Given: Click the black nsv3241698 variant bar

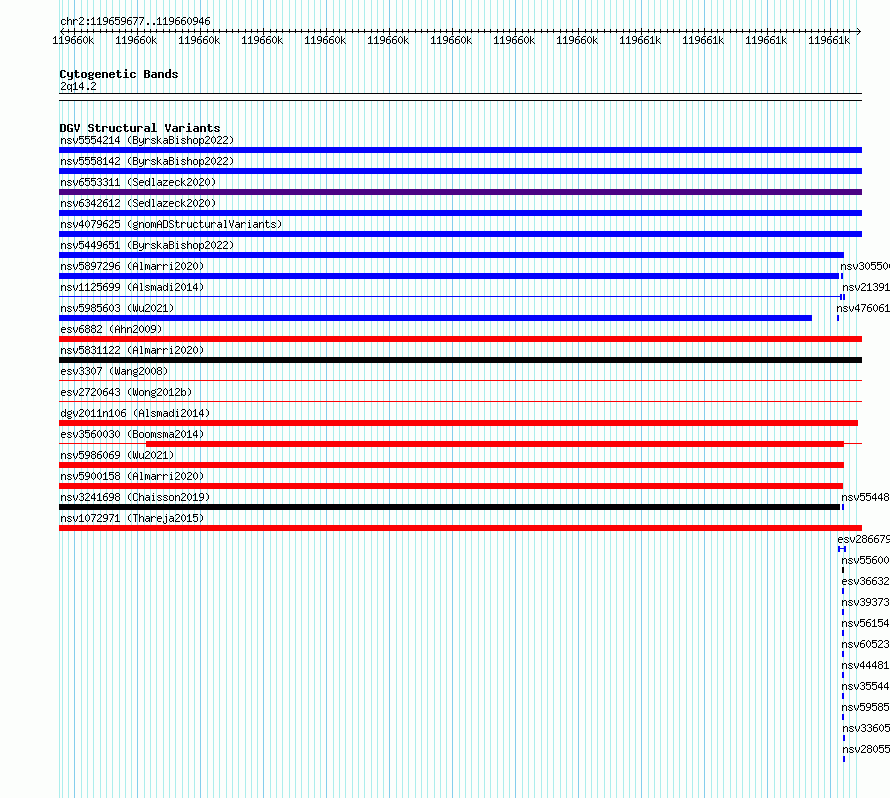Looking at the screenshot, I should [x=450, y=507].
